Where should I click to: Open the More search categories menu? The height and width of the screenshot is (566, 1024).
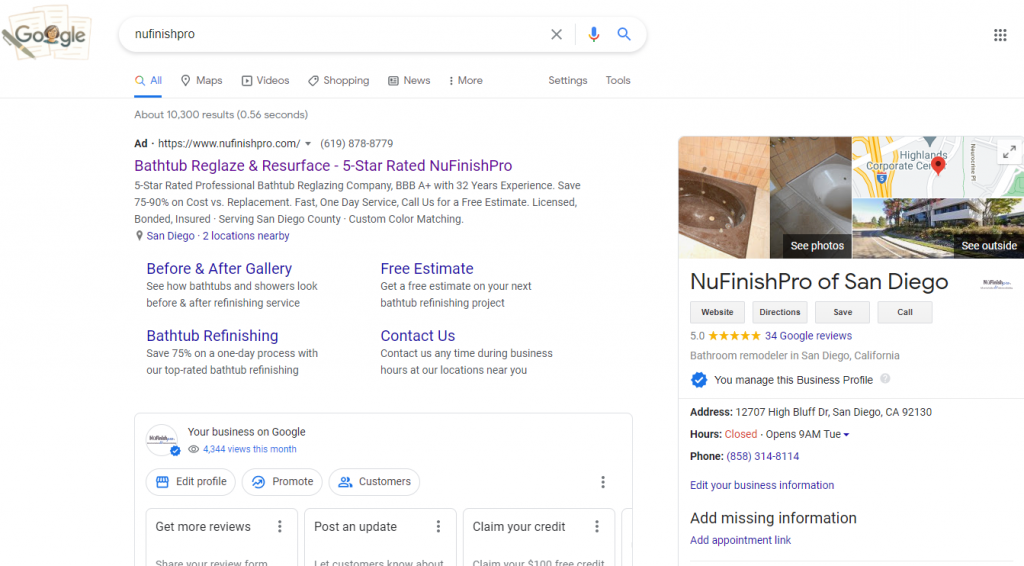[466, 80]
